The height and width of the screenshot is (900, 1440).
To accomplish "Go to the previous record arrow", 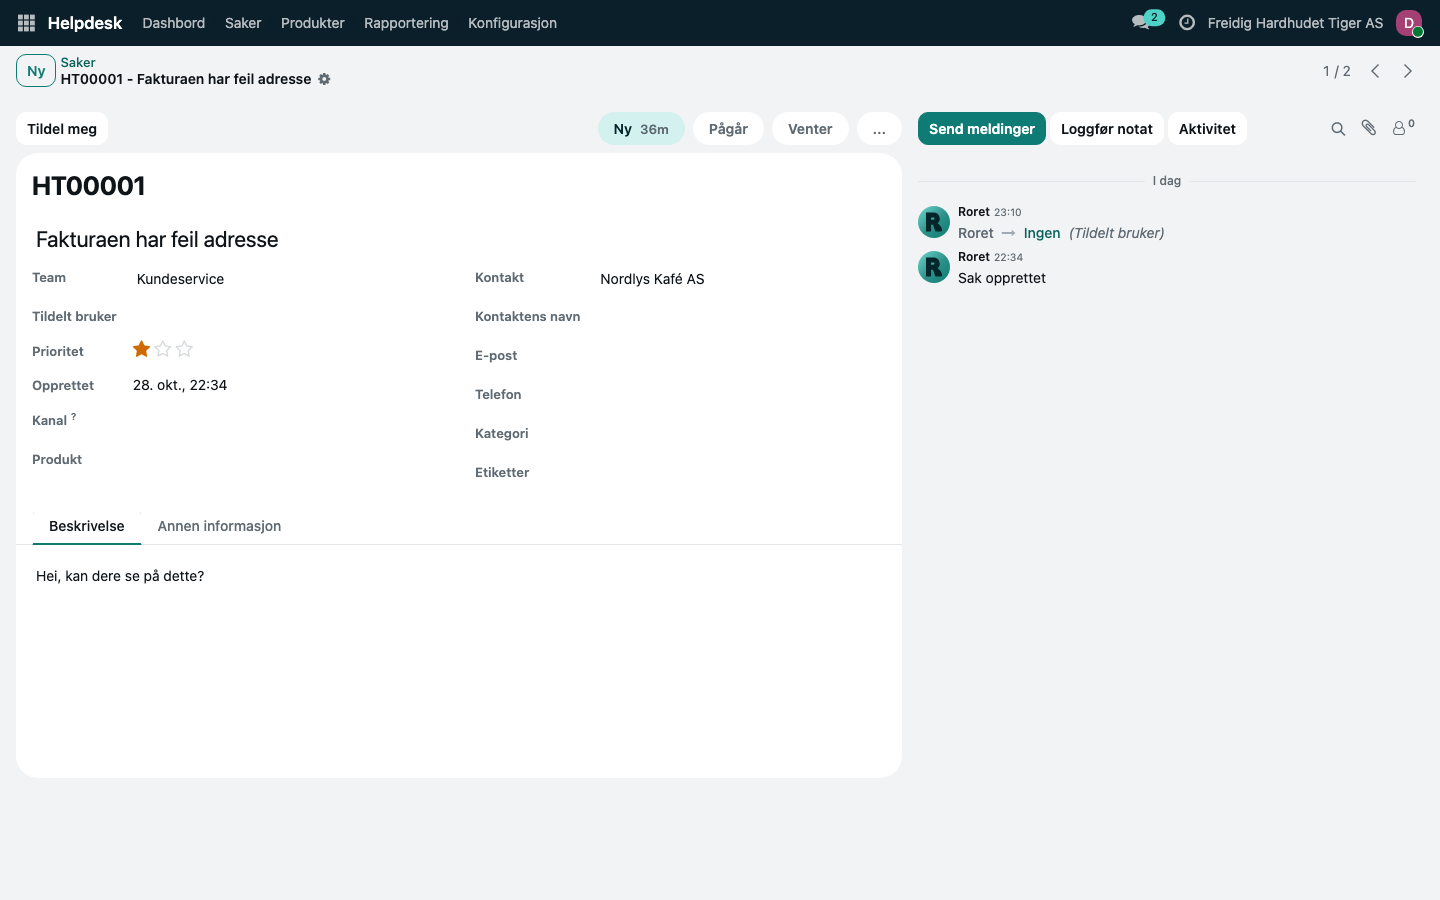I will 1375,71.
